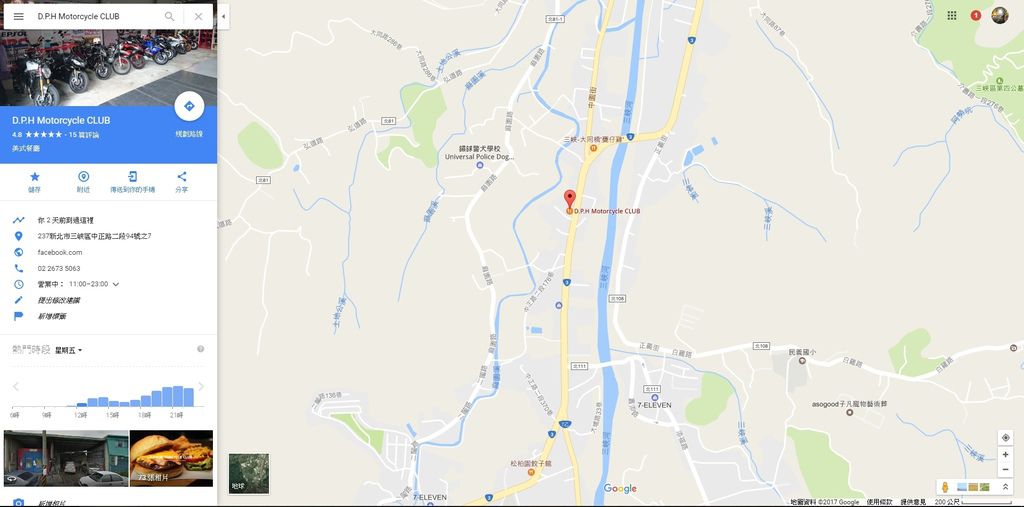Open the facebook.com website link

coord(60,252)
